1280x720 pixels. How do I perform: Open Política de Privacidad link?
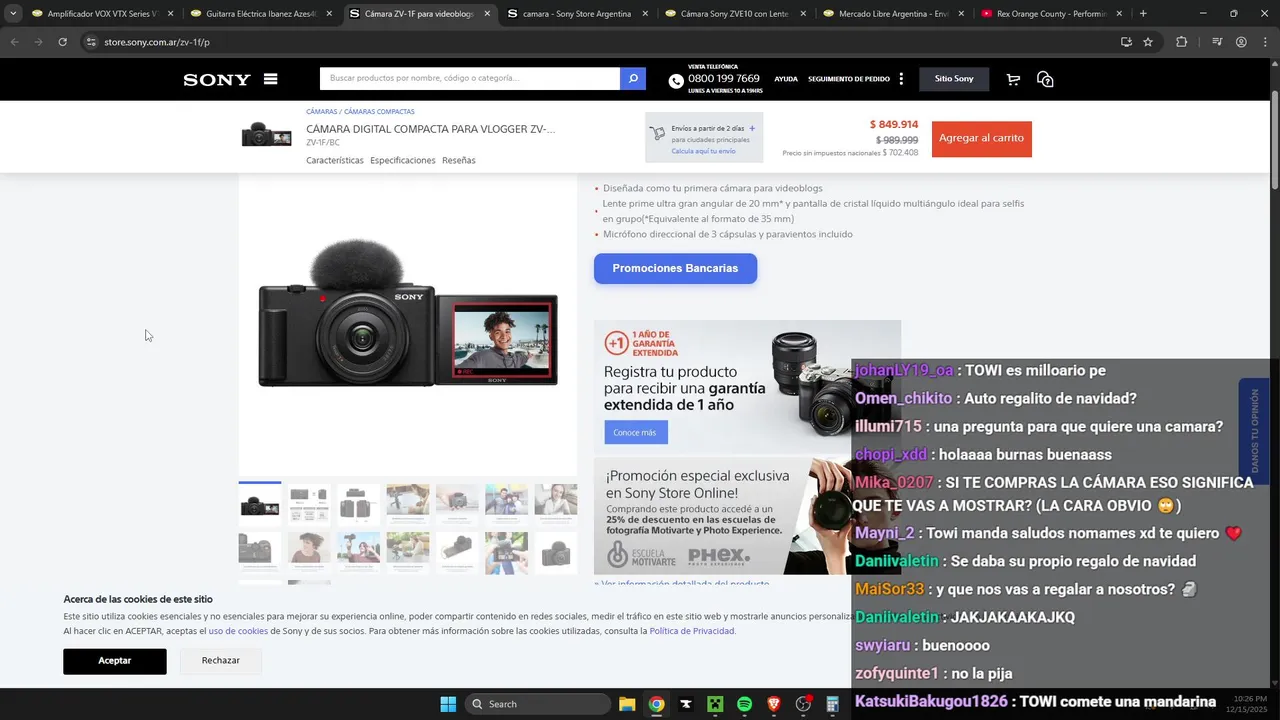(692, 631)
